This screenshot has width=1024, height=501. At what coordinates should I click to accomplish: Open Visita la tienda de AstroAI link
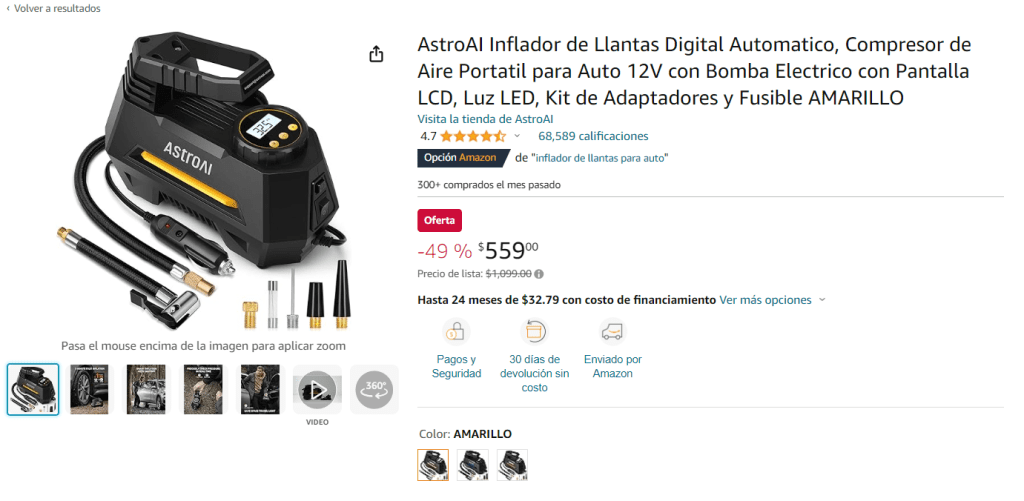click(485, 119)
